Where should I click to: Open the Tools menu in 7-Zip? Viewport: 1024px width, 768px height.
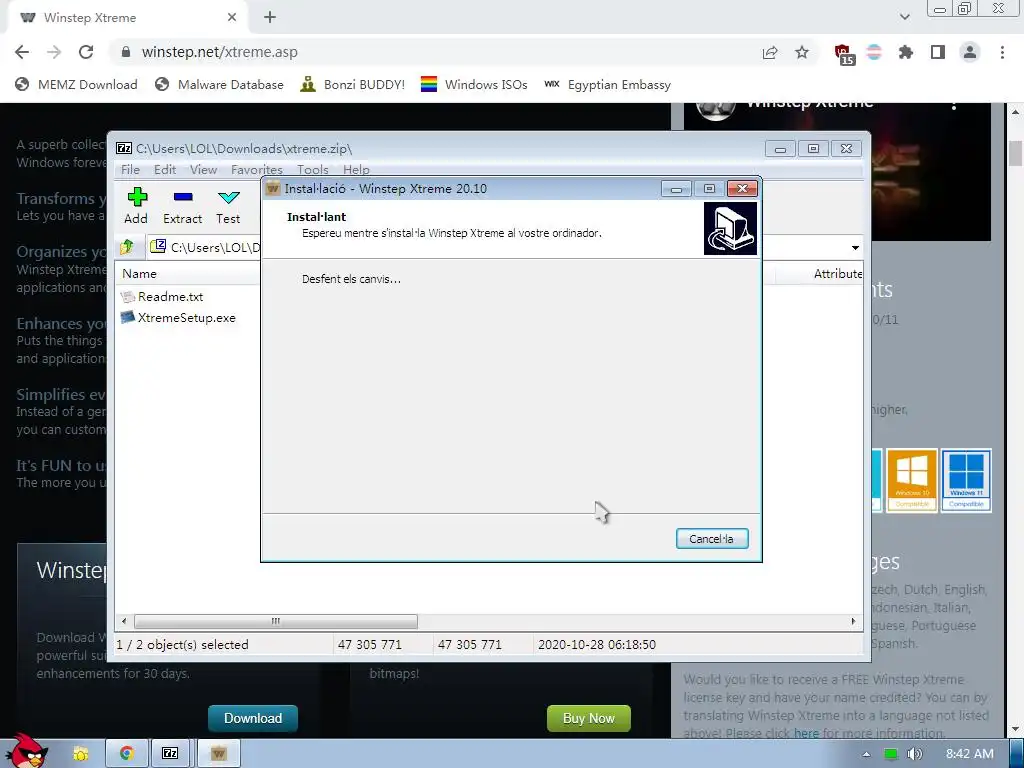point(312,169)
